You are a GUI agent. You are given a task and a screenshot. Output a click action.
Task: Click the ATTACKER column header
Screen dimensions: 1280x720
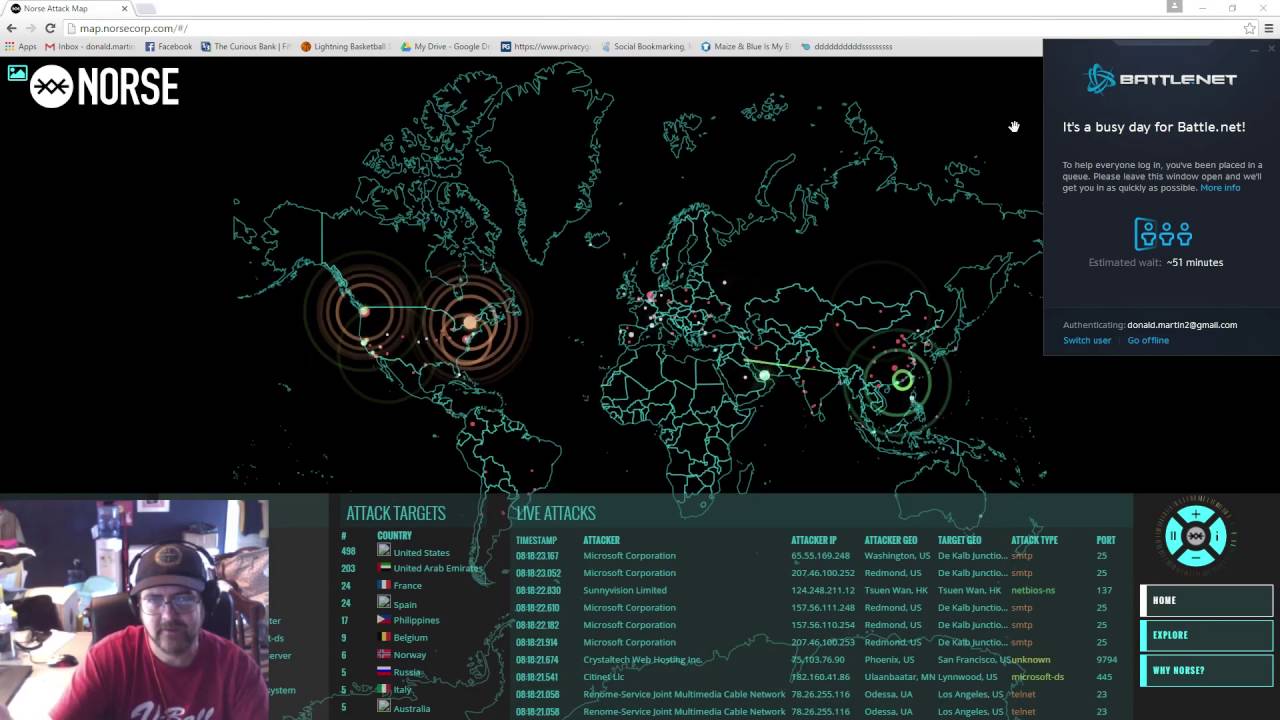point(602,540)
